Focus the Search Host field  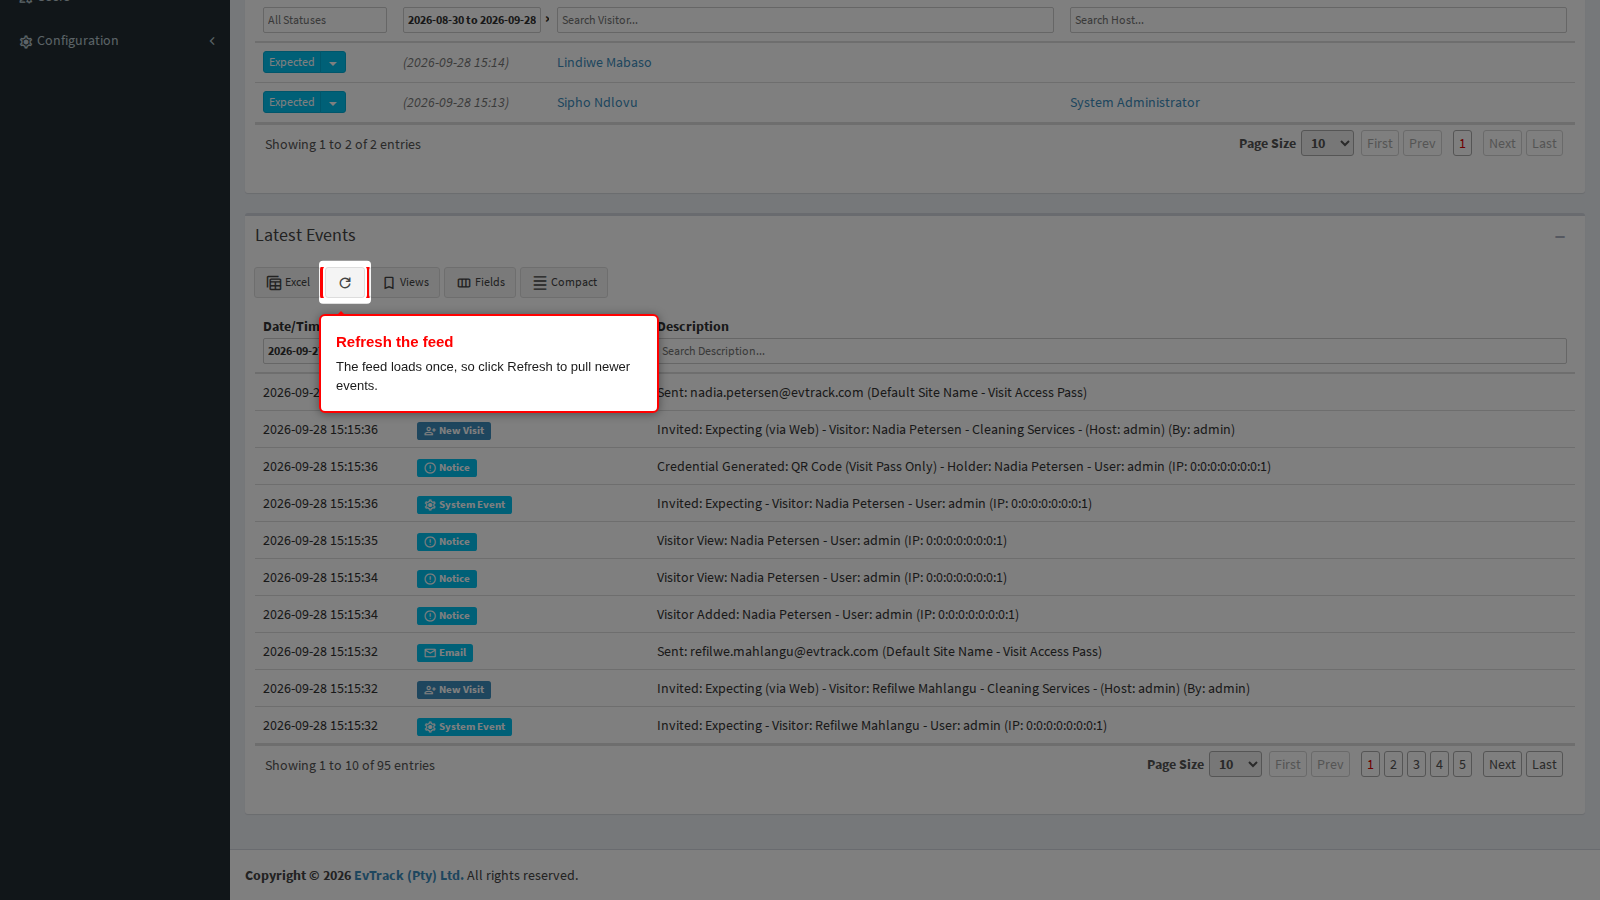click(x=1318, y=20)
